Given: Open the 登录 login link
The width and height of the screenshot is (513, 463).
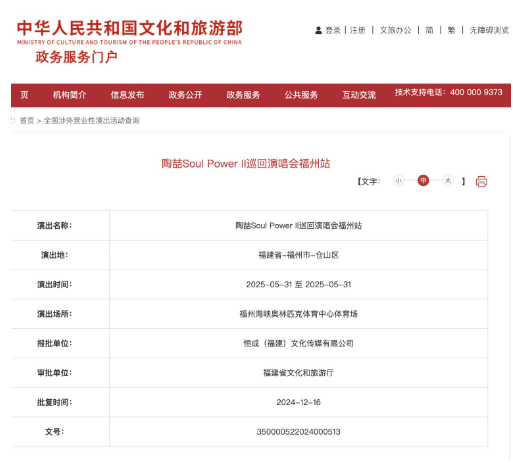Looking at the screenshot, I should (x=332, y=30).
